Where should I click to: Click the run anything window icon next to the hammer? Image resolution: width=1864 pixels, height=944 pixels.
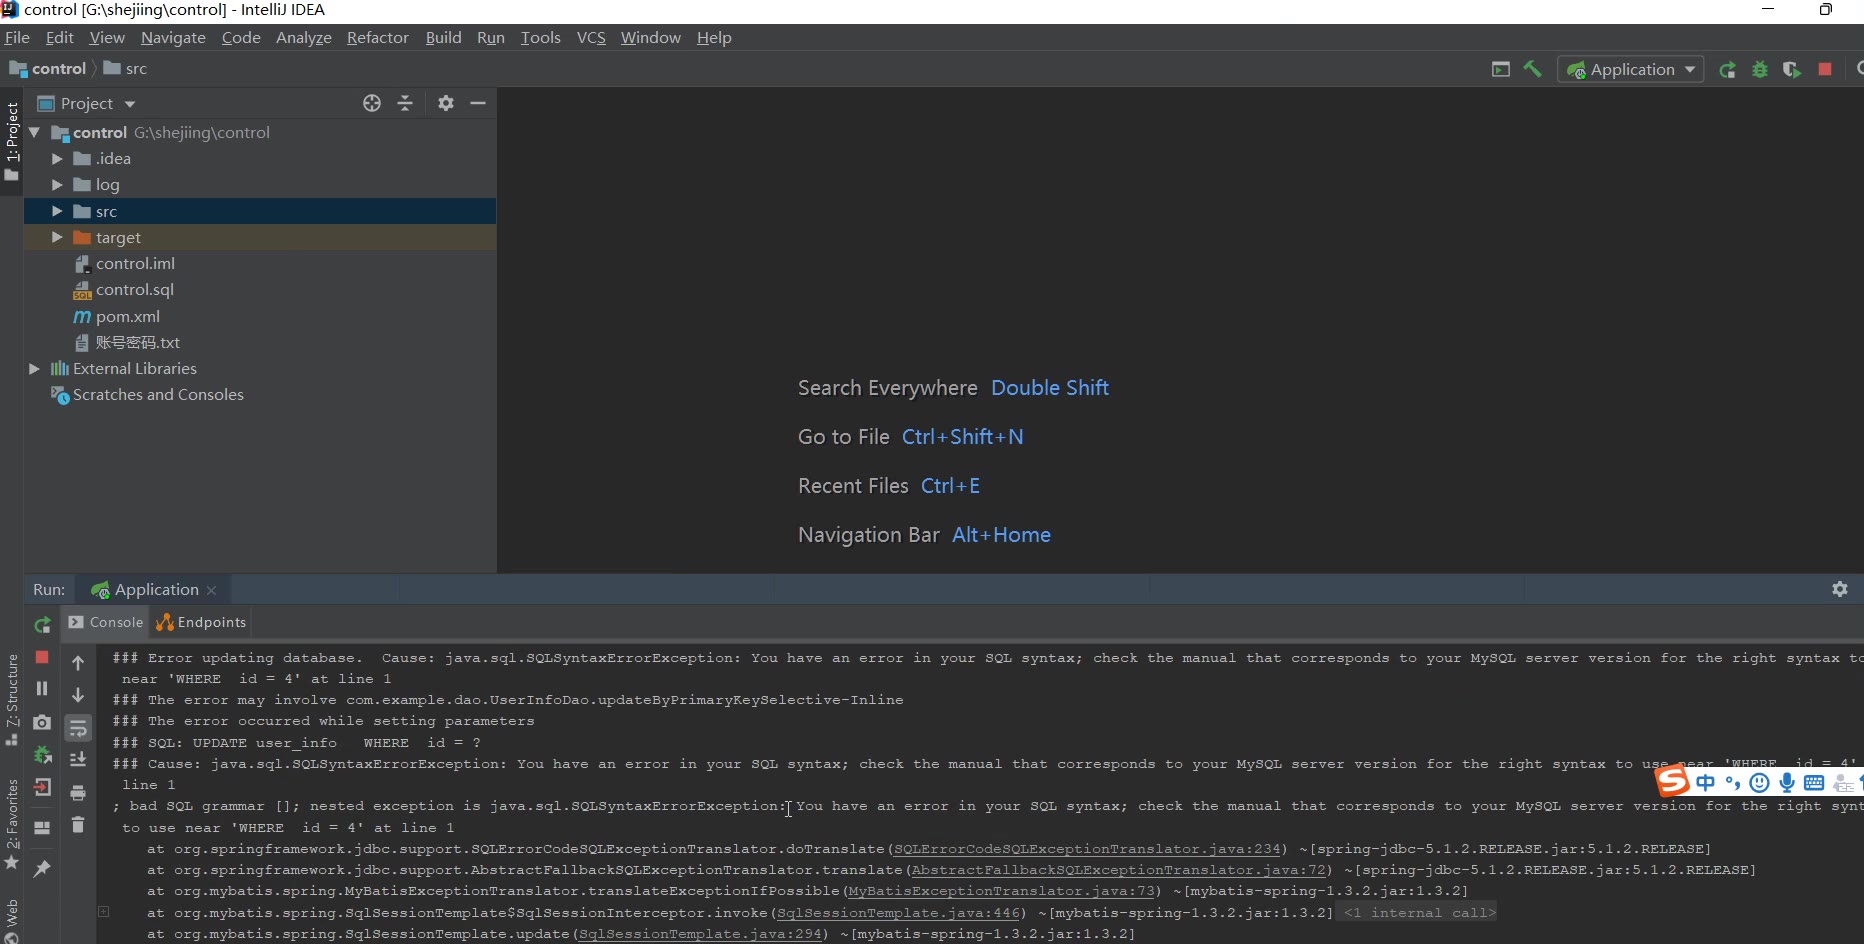point(1500,69)
